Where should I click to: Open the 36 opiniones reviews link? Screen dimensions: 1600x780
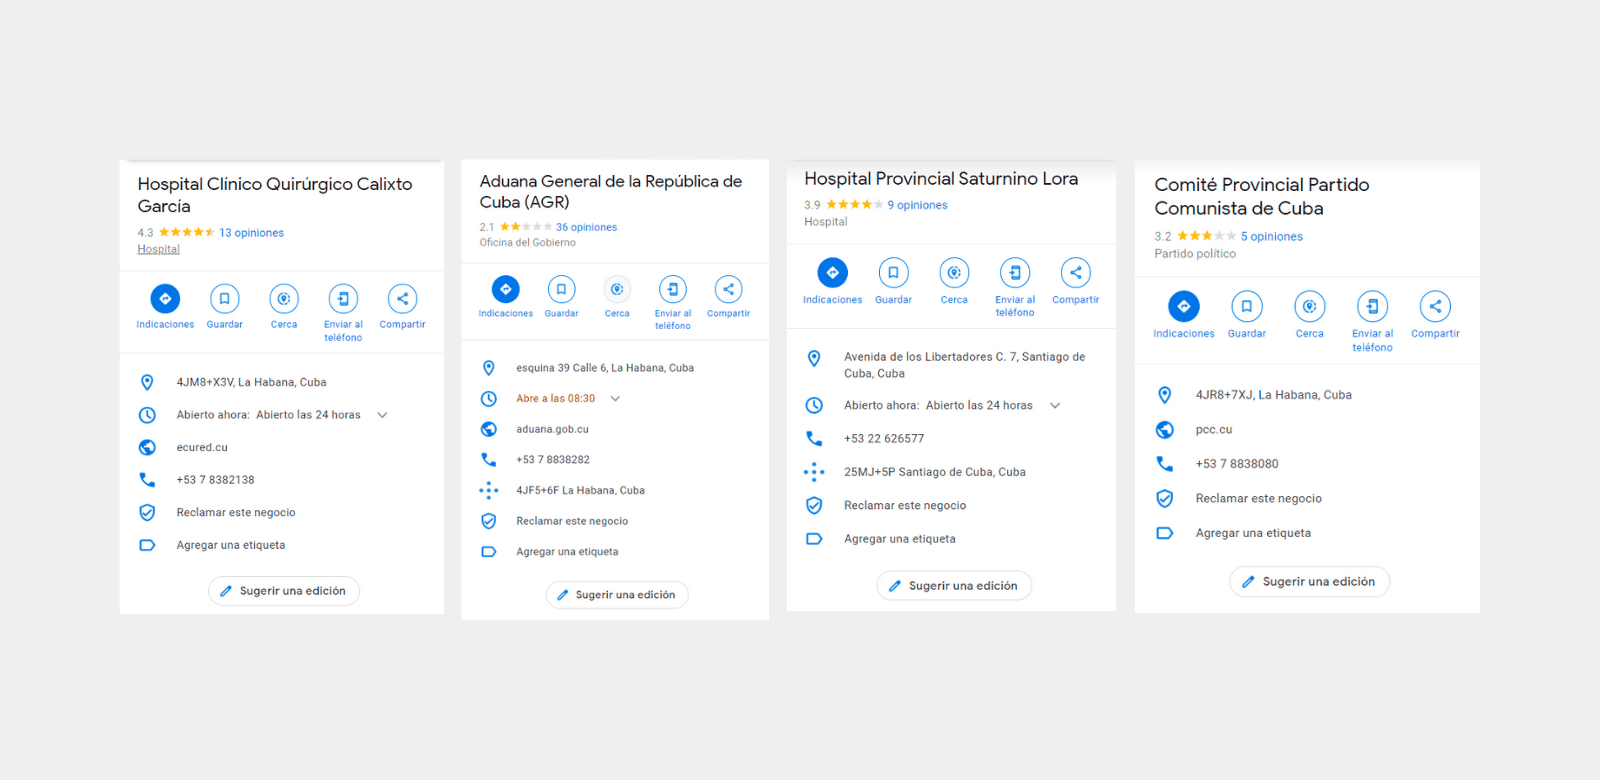[x=586, y=227]
